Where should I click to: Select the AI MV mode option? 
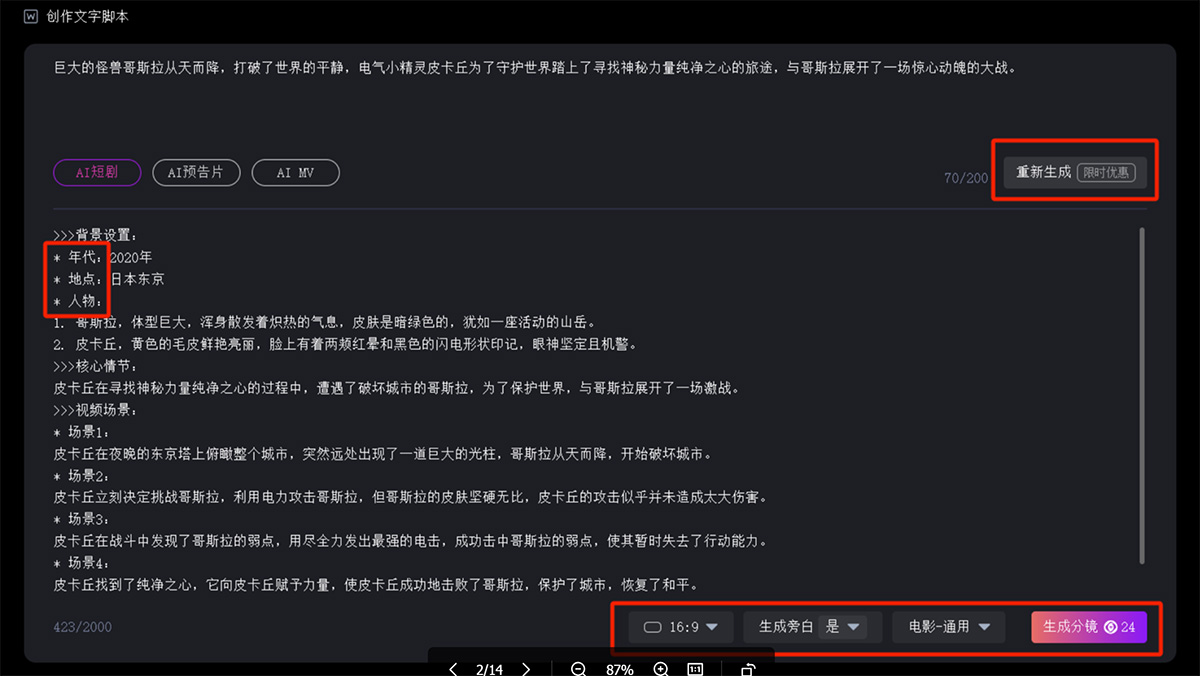(295, 172)
